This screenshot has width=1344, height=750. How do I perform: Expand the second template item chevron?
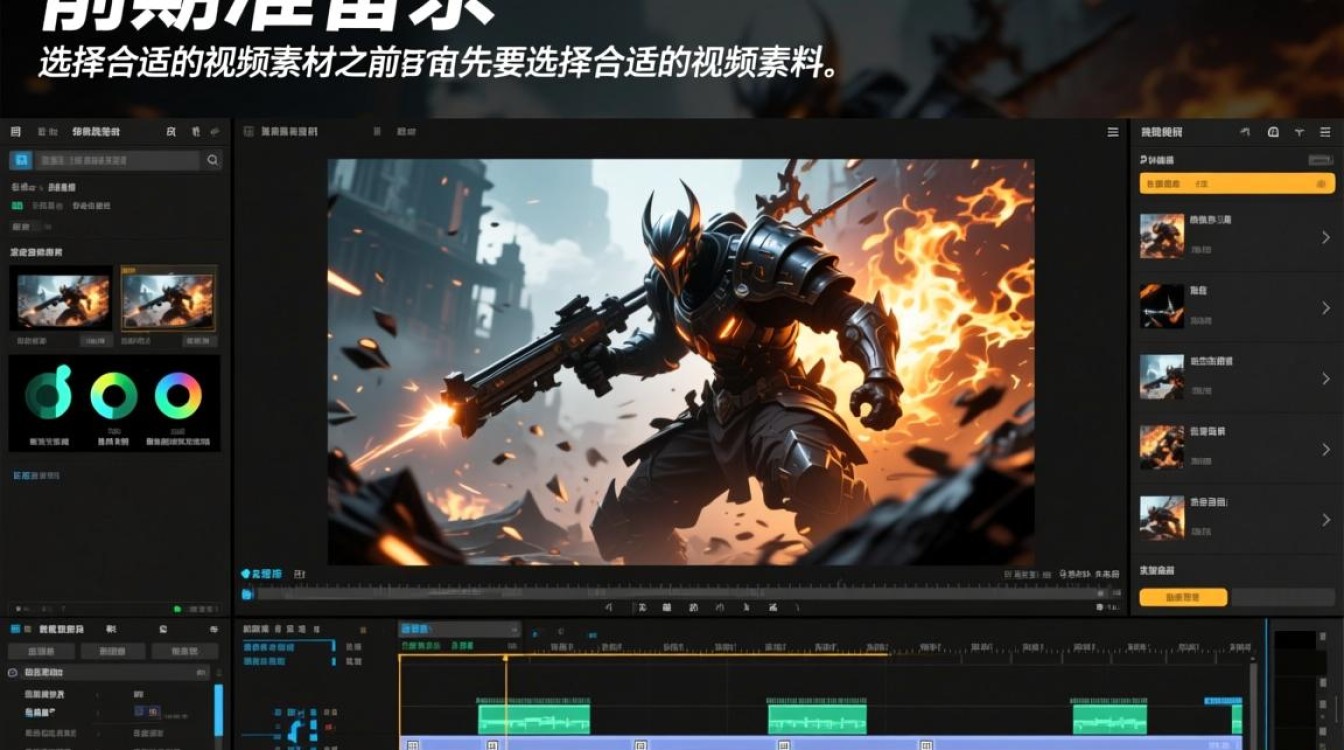1326,308
